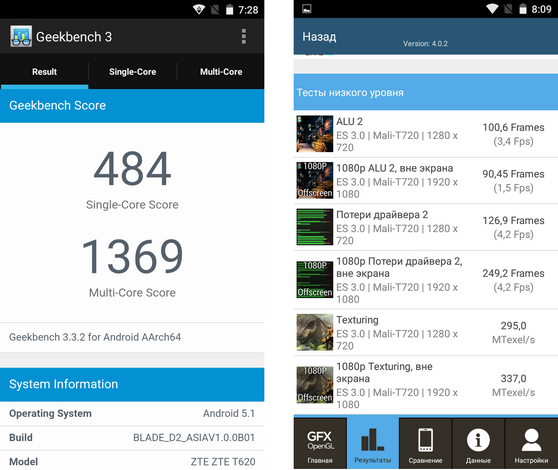Tap the 484 Single-Core Score number

click(132, 168)
